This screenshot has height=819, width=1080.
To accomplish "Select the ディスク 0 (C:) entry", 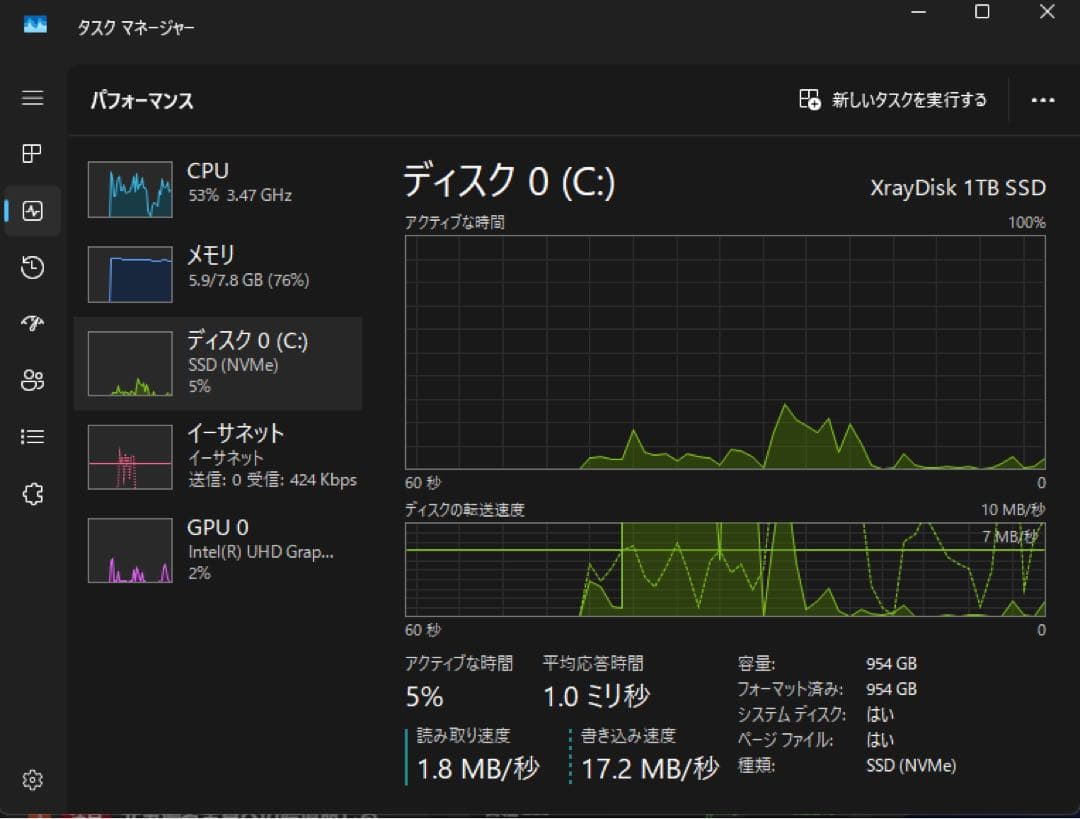I will pos(220,363).
